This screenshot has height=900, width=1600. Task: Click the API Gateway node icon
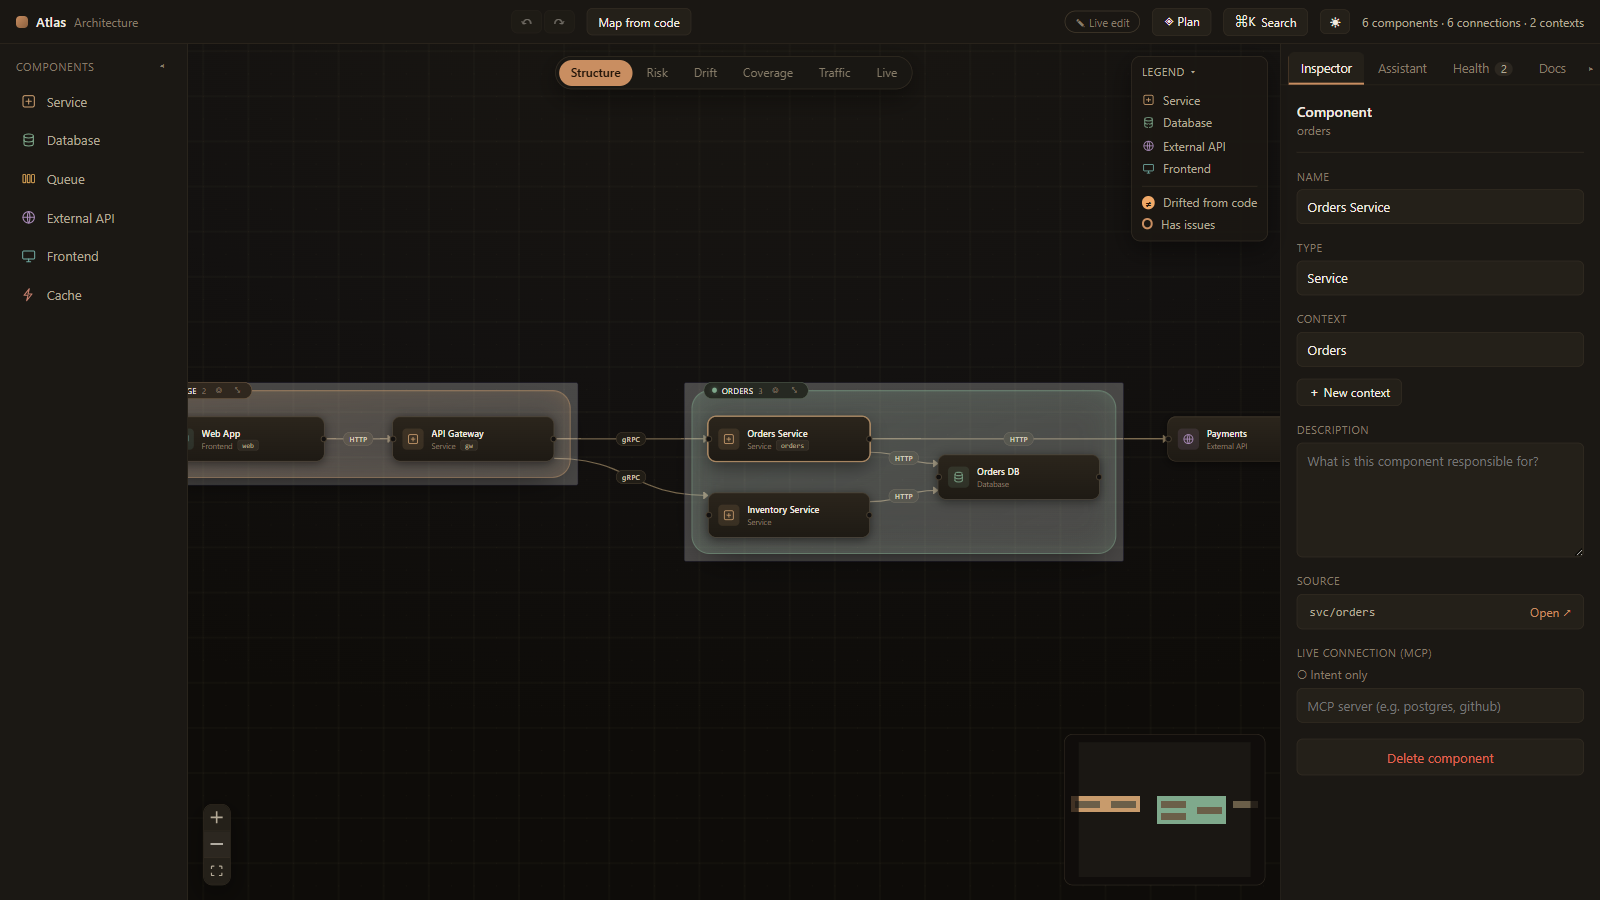coord(413,439)
